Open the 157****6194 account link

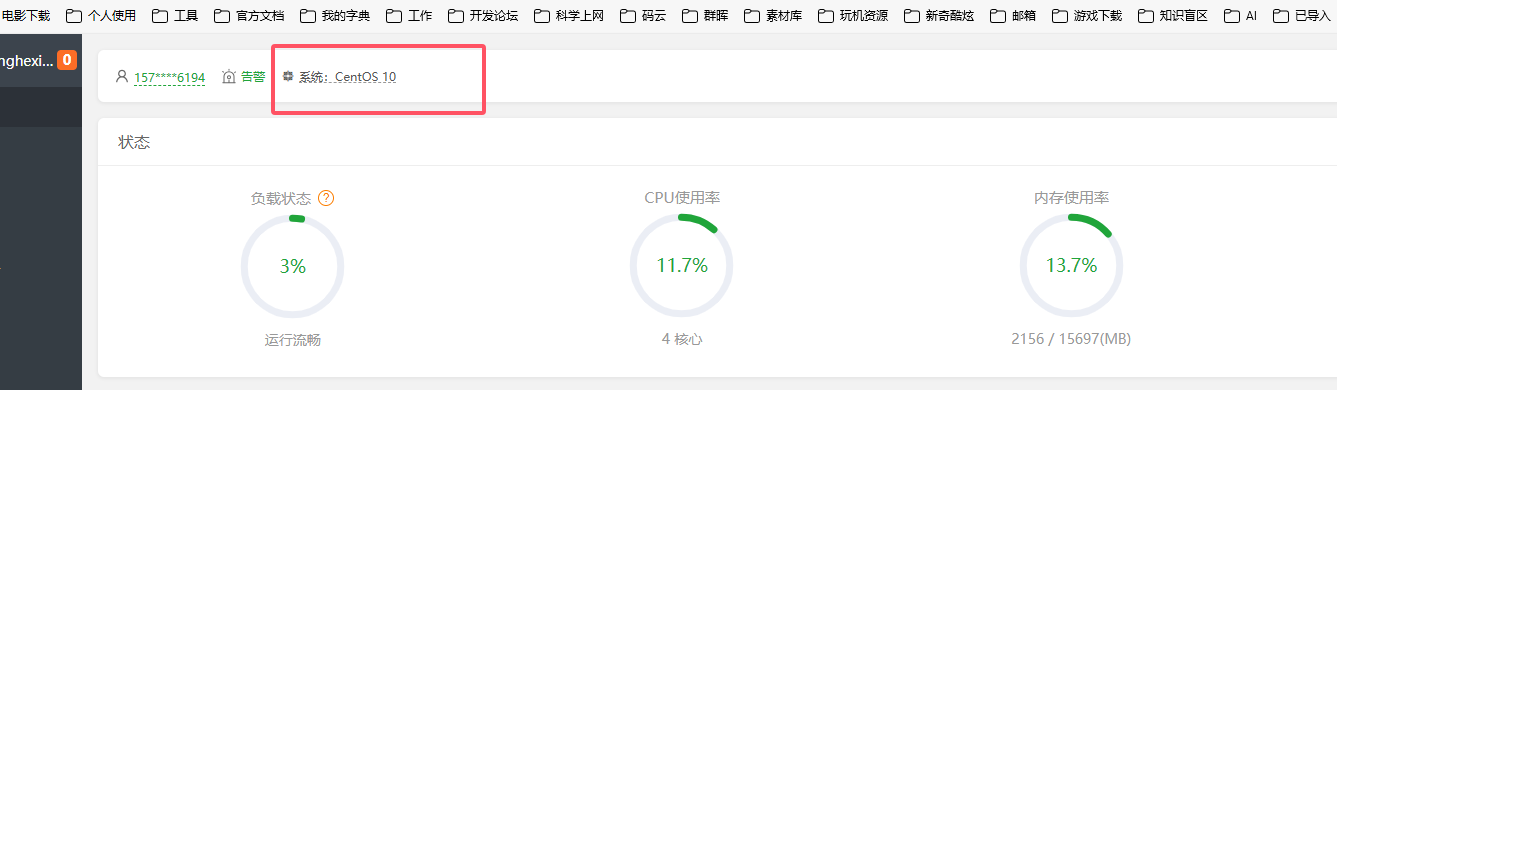click(169, 77)
